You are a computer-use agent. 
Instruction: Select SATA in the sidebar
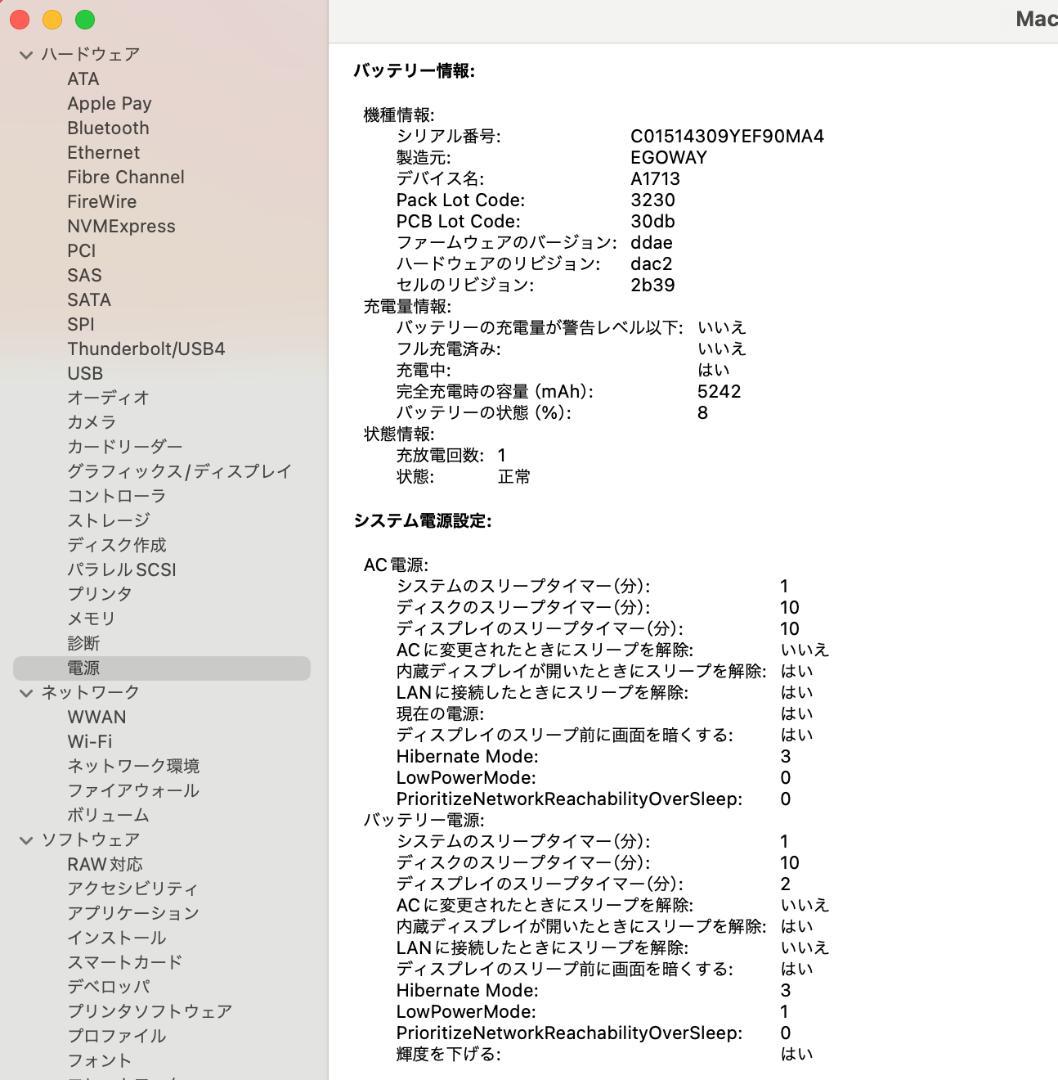click(89, 300)
